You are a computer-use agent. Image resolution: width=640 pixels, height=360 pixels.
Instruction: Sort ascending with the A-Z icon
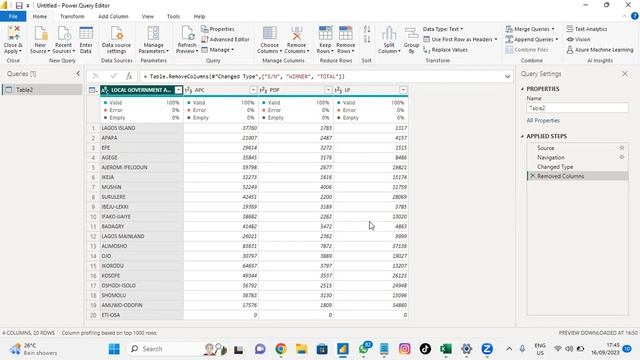(367, 29)
